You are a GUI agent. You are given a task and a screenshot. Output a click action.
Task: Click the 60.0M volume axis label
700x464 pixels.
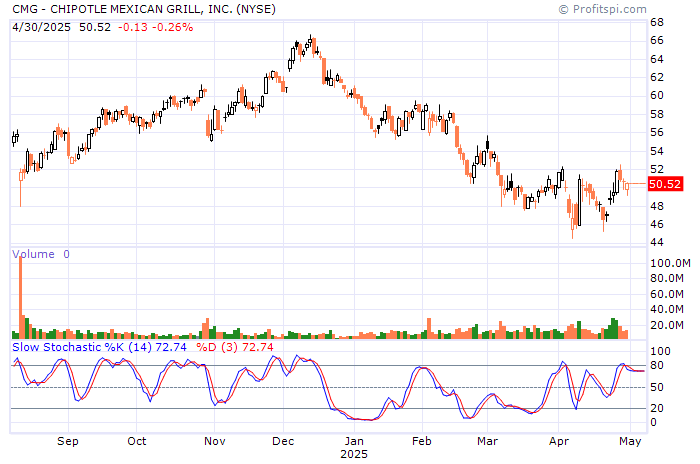(x=667, y=294)
